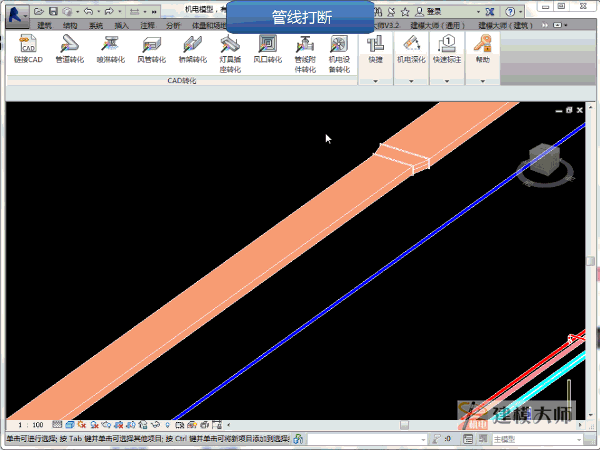Click the duct transition fitting
600x450 pixels.
(402, 159)
